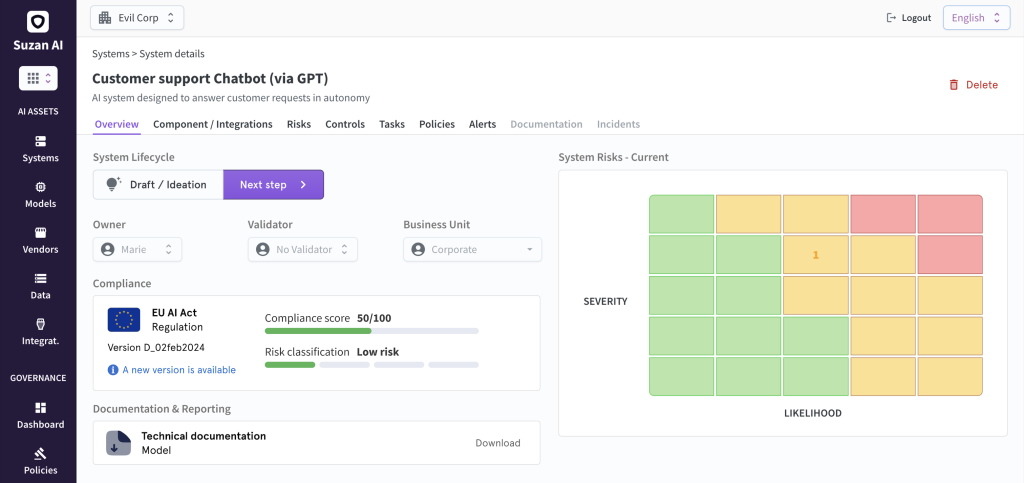
Task: Switch to the Component / Integrations tab
Action: 212,125
